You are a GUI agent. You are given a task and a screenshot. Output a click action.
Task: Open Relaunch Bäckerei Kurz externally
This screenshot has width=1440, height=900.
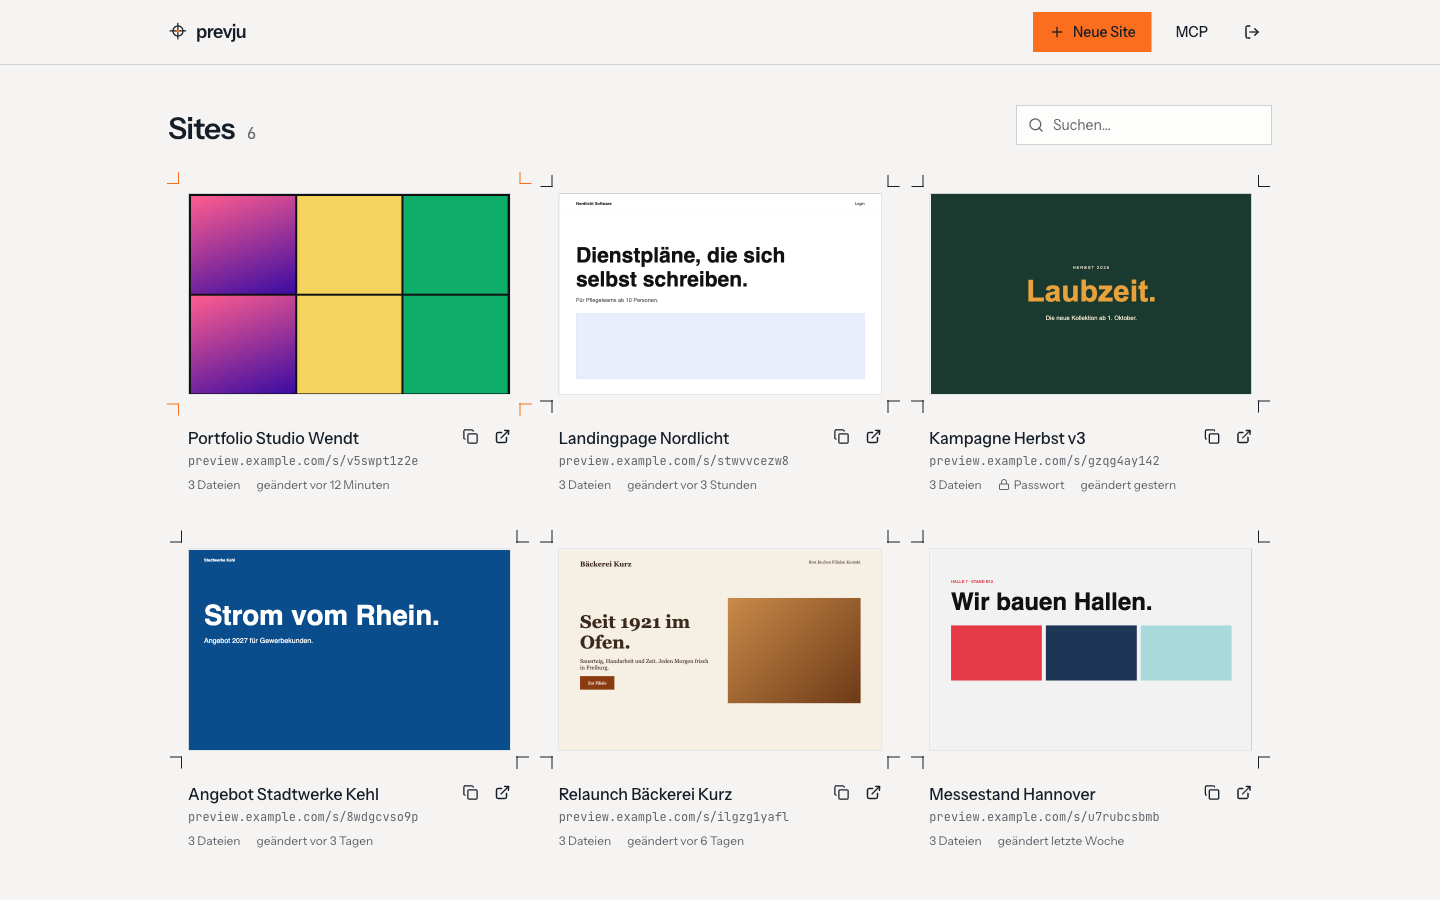874,793
